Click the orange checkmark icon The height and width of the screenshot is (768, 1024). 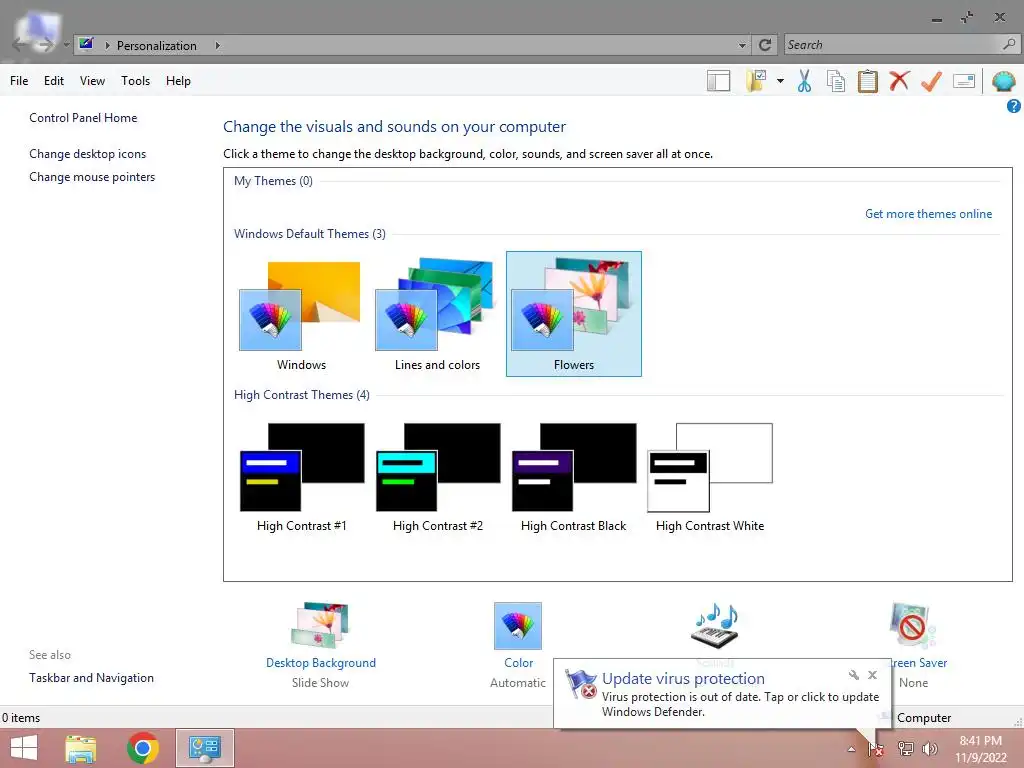point(931,81)
